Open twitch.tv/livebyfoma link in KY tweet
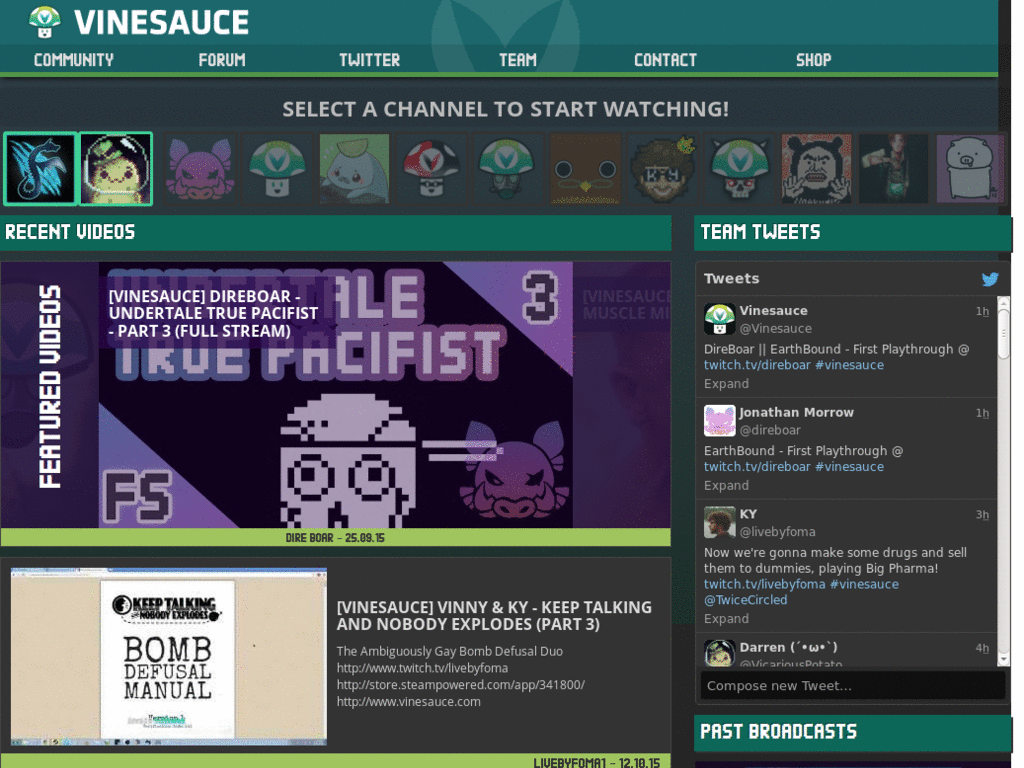The height and width of the screenshot is (768, 1024). click(765, 584)
